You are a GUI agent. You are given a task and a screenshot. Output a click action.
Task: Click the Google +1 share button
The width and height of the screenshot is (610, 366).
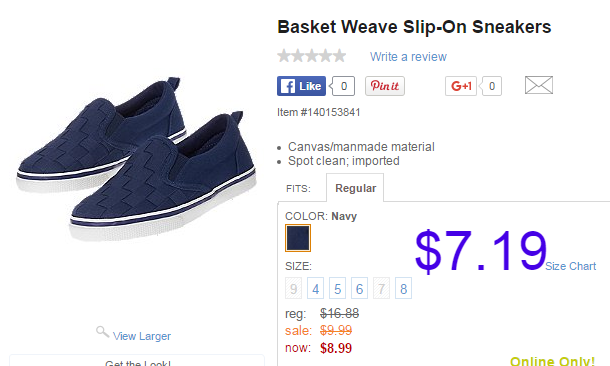[461, 86]
